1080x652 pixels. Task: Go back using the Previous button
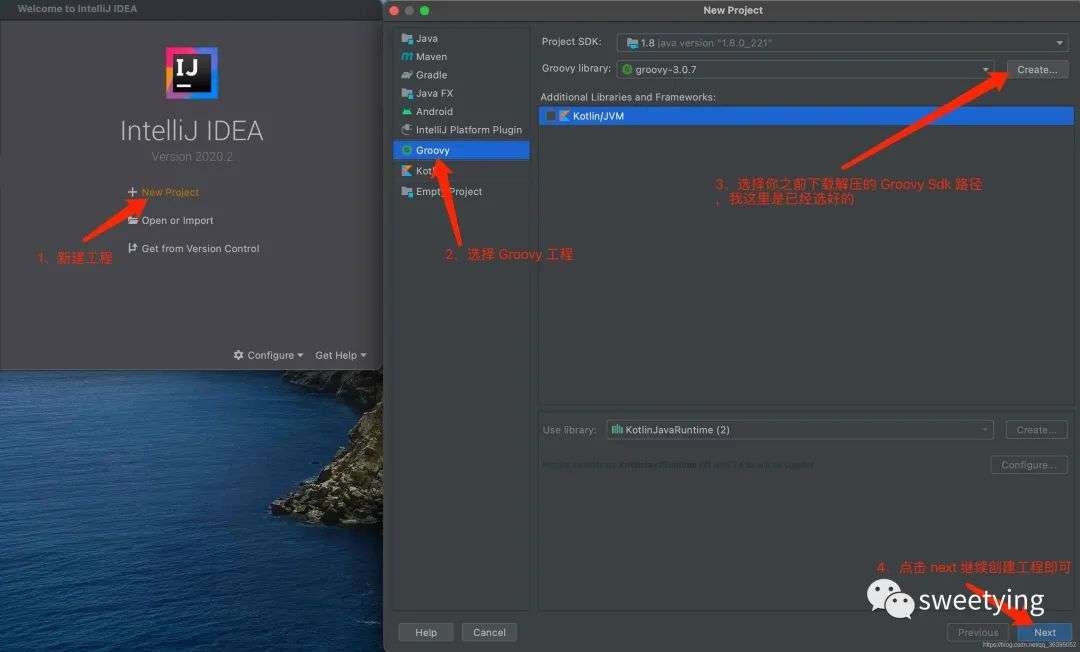pos(978,632)
